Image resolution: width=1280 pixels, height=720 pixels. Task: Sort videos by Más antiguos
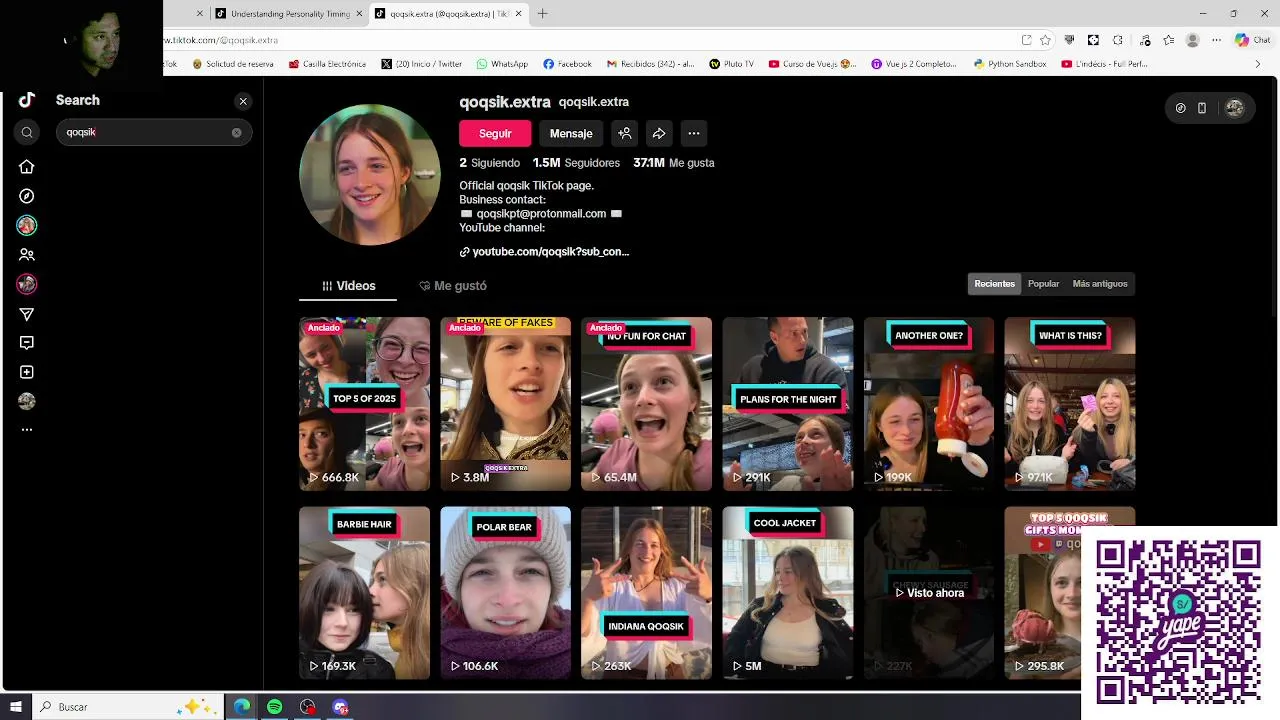click(x=1100, y=284)
